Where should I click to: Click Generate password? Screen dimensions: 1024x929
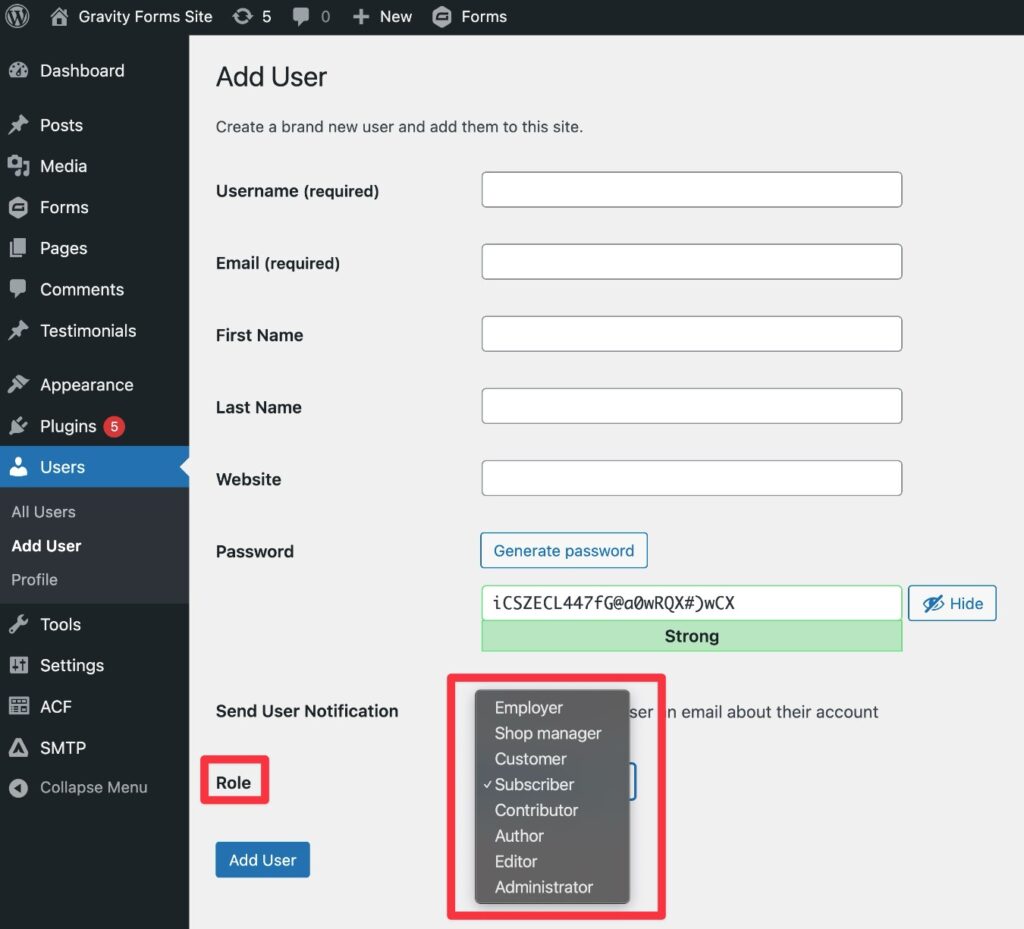click(x=563, y=550)
